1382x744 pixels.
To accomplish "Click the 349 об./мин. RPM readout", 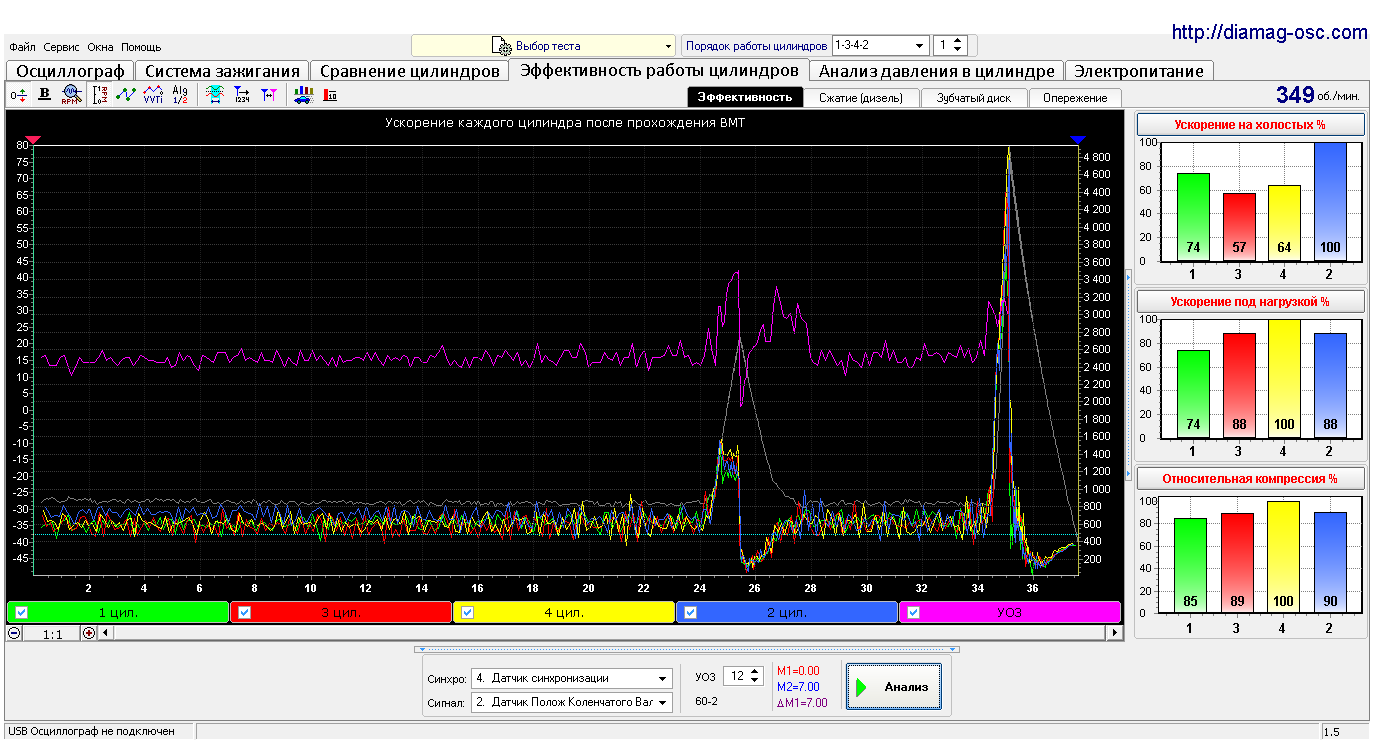I will click(x=1317, y=95).
